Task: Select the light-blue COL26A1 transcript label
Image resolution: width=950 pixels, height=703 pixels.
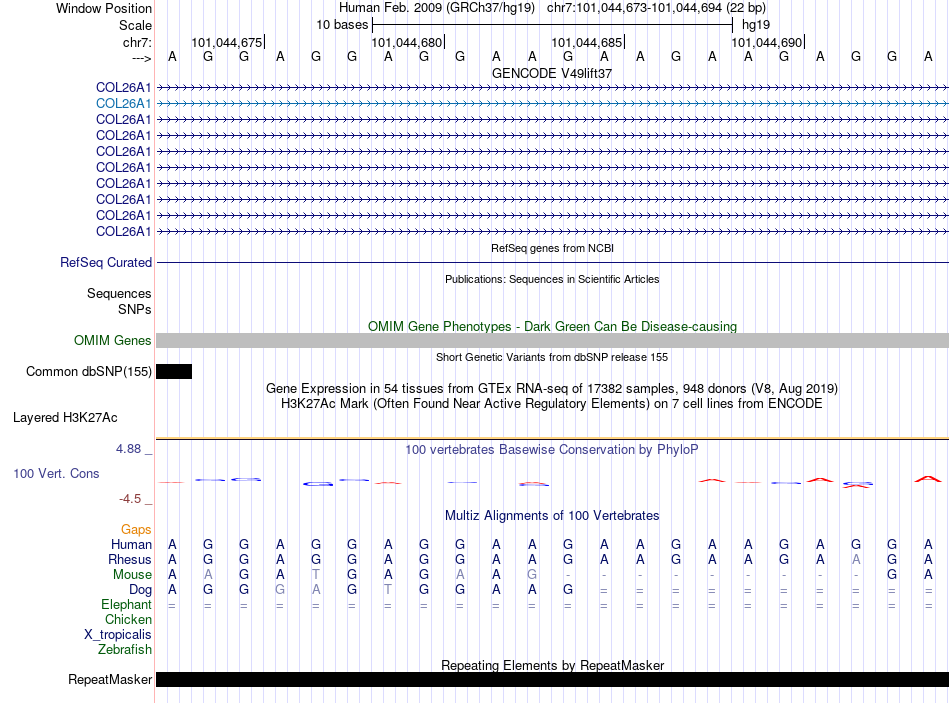Action: tap(124, 104)
